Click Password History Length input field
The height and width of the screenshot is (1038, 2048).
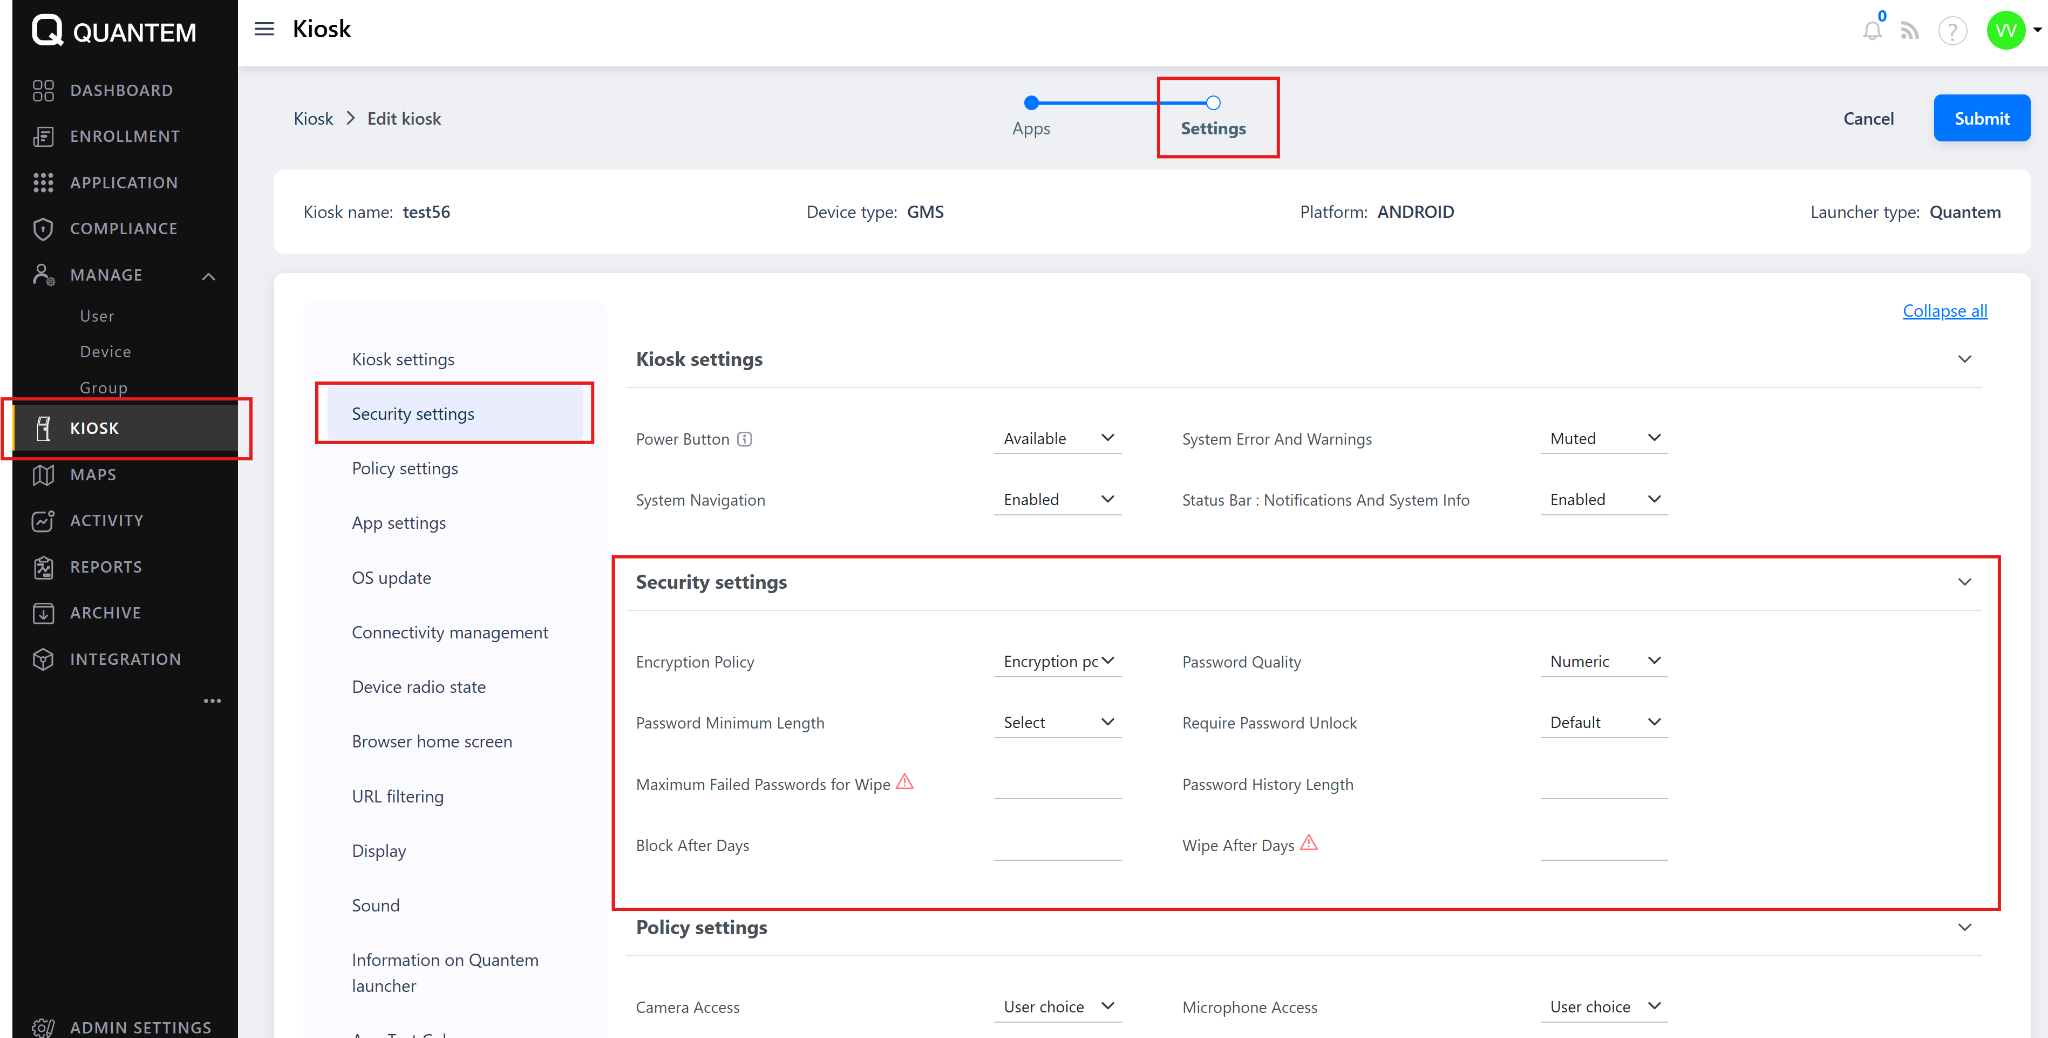1604,784
